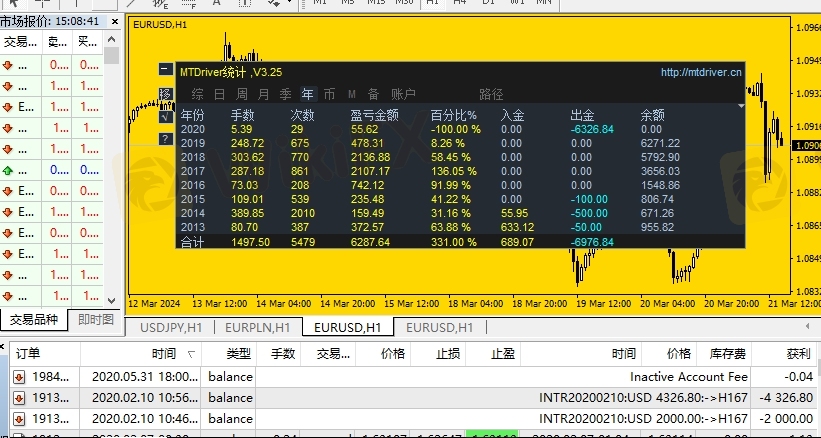Click the 6287.64 total profit value
The height and width of the screenshot is (438, 821).
click(370, 242)
